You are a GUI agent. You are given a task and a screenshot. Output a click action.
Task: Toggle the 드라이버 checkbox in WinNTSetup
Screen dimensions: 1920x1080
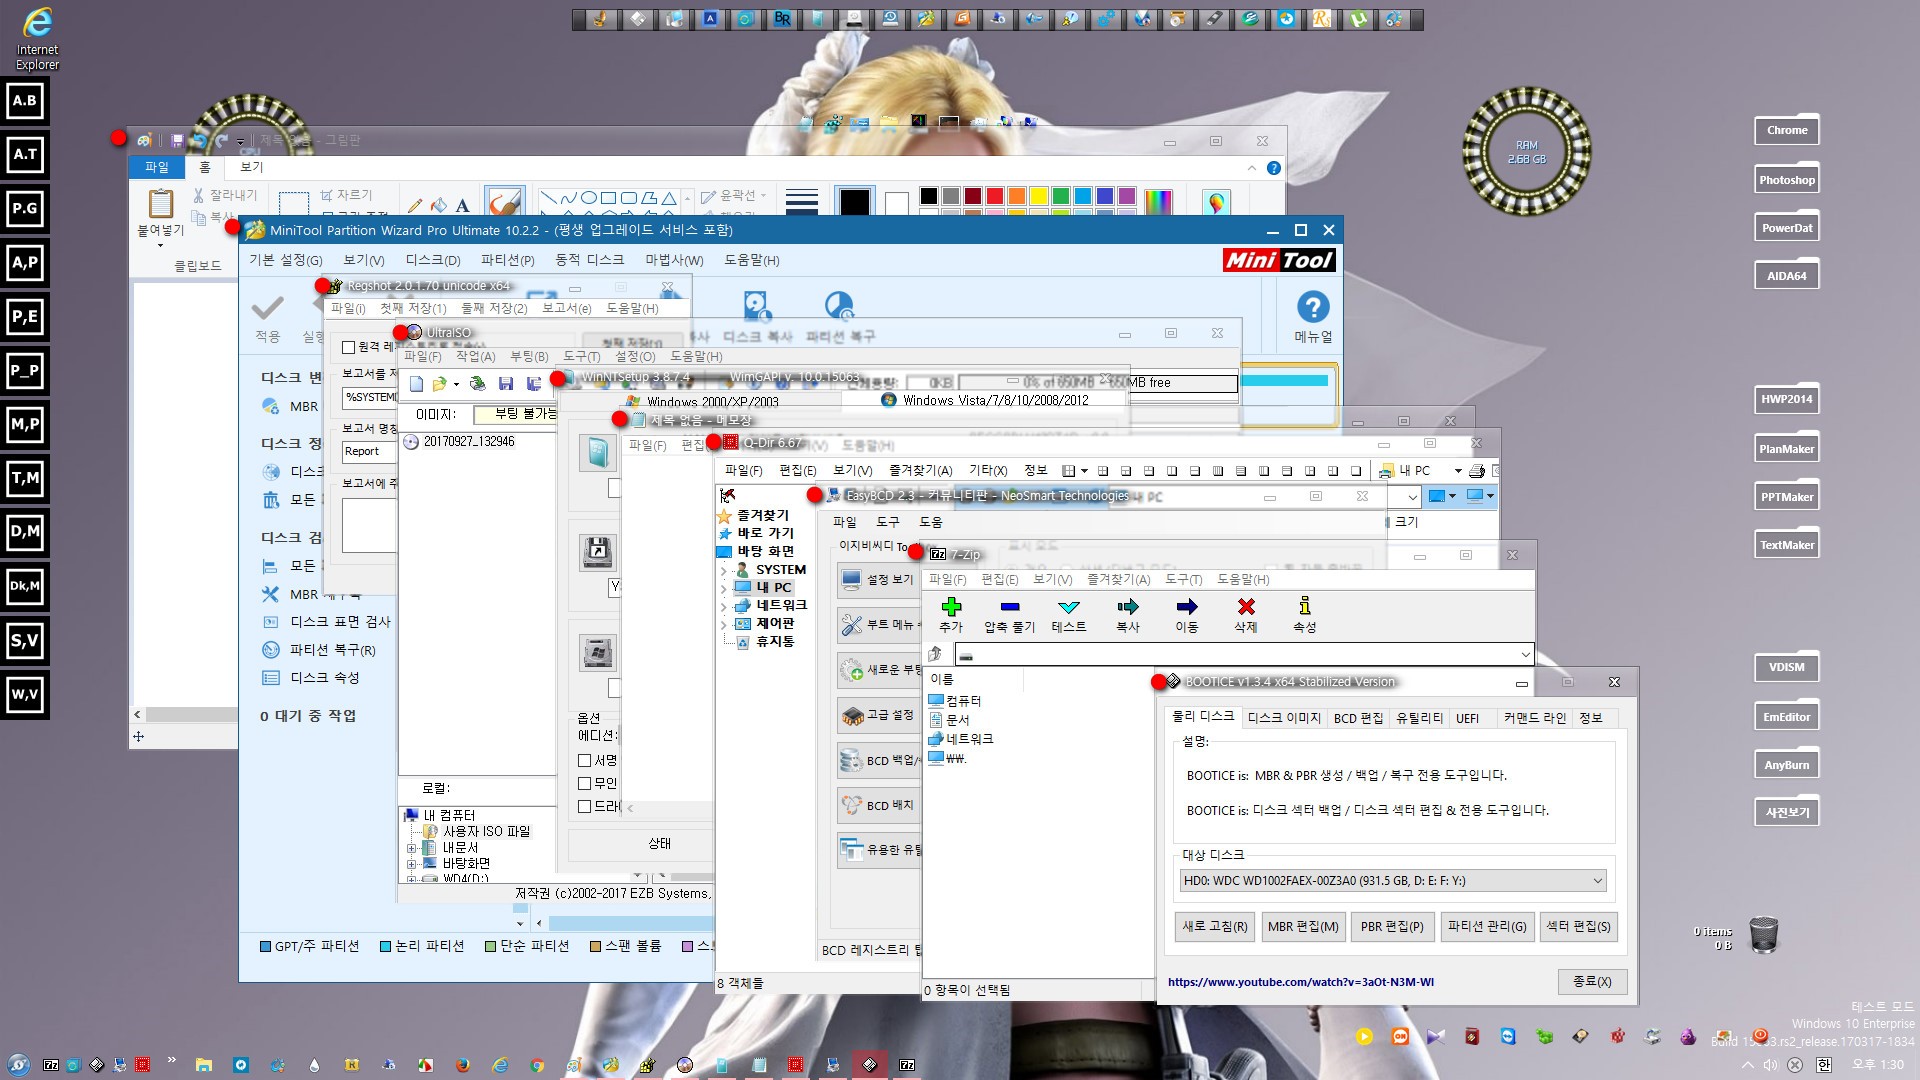(585, 806)
